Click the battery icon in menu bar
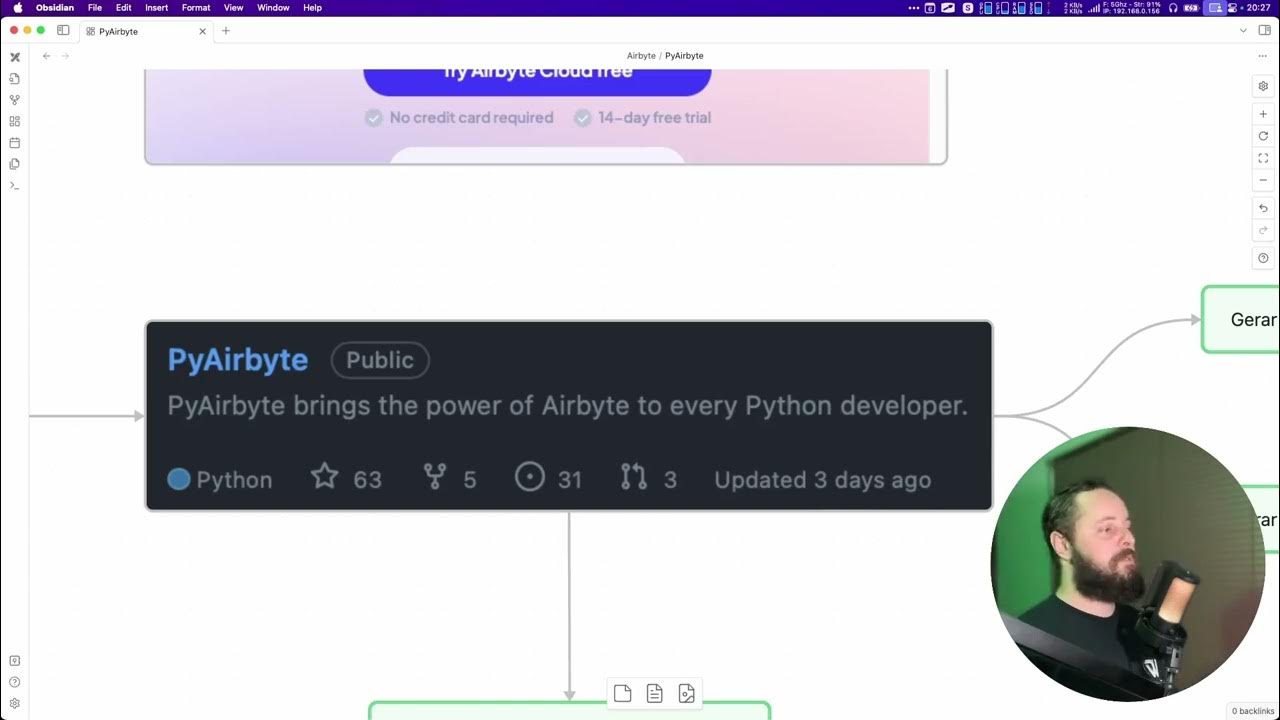The width and height of the screenshot is (1280, 720). click(x=1191, y=8)
